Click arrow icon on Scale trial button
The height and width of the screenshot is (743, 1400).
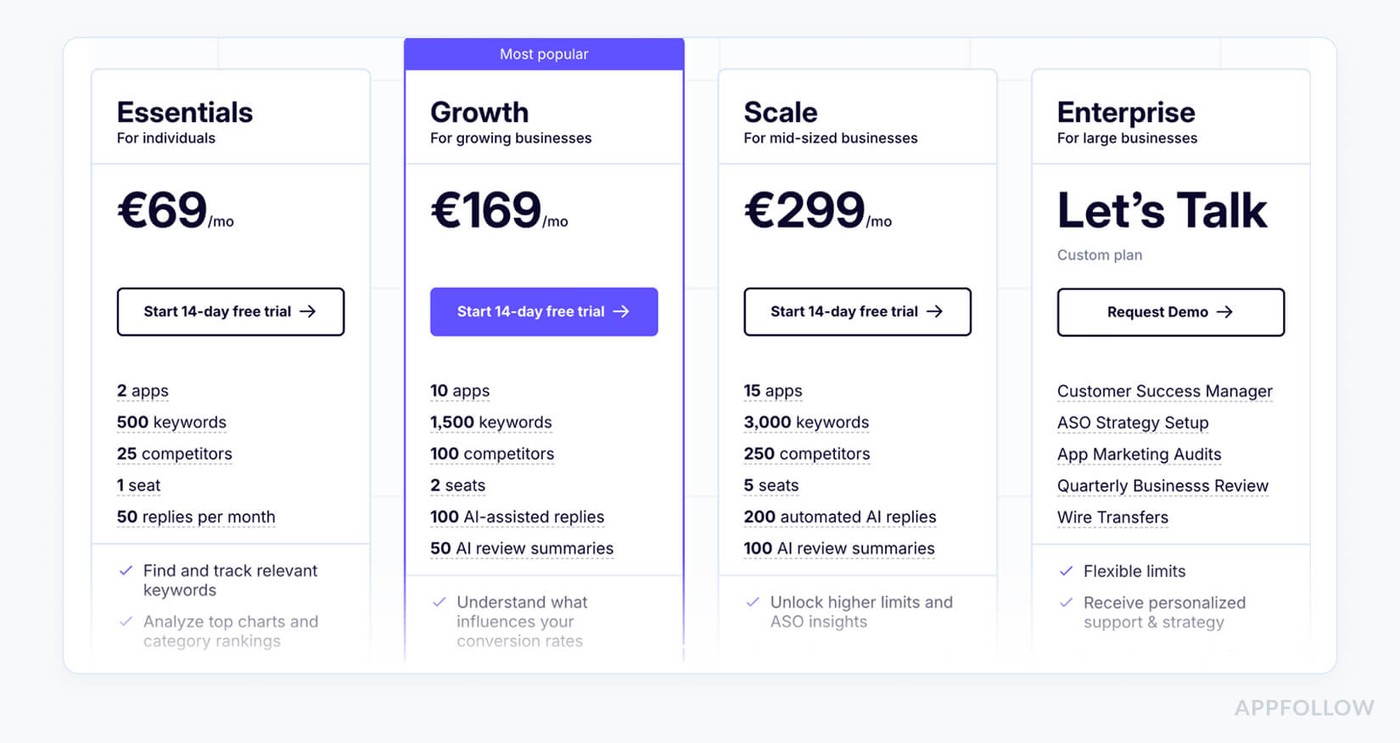935,312
